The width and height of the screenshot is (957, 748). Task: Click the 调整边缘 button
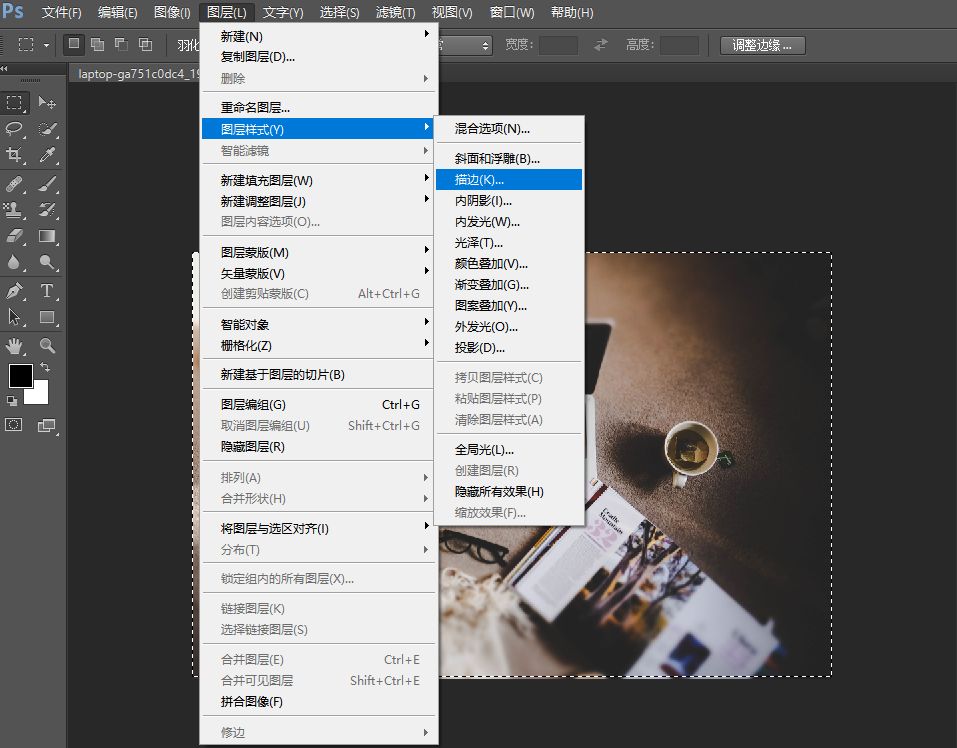762,45
